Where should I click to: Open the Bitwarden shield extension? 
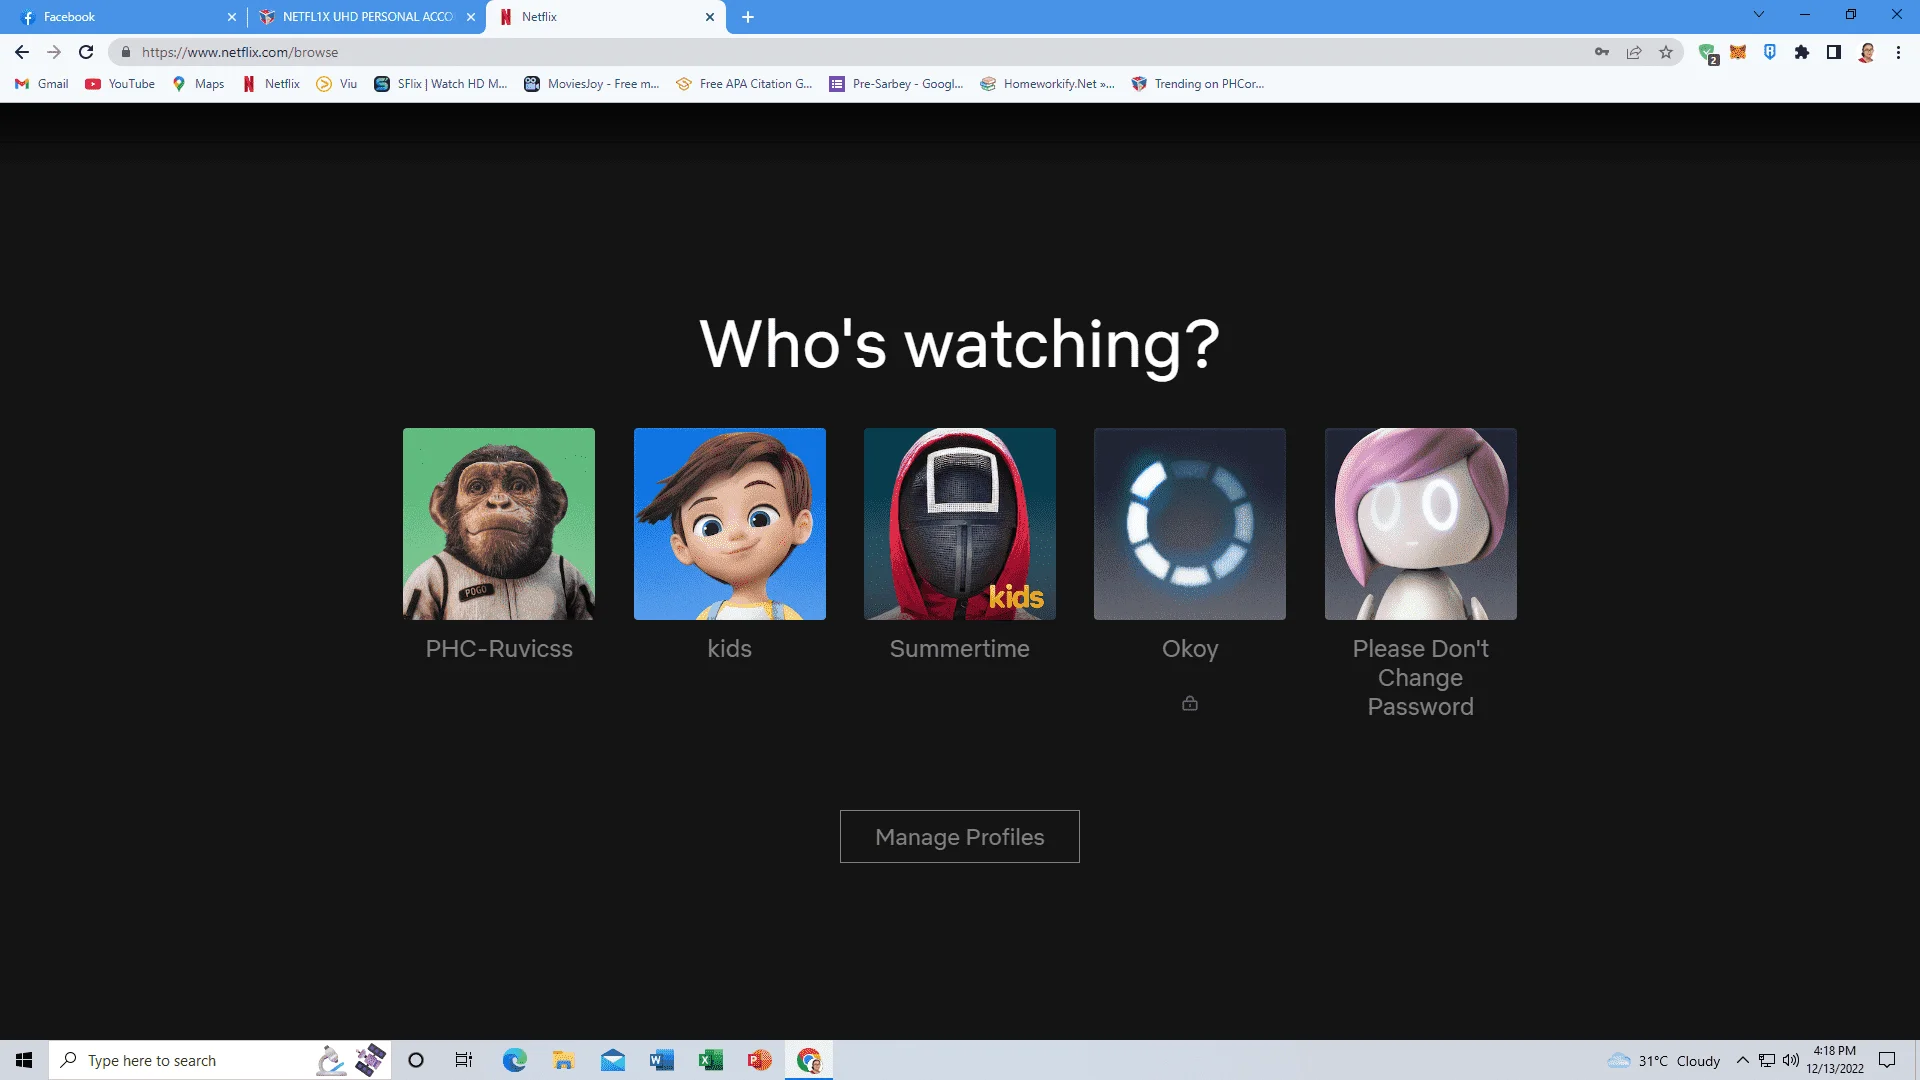click(1770, 52)
